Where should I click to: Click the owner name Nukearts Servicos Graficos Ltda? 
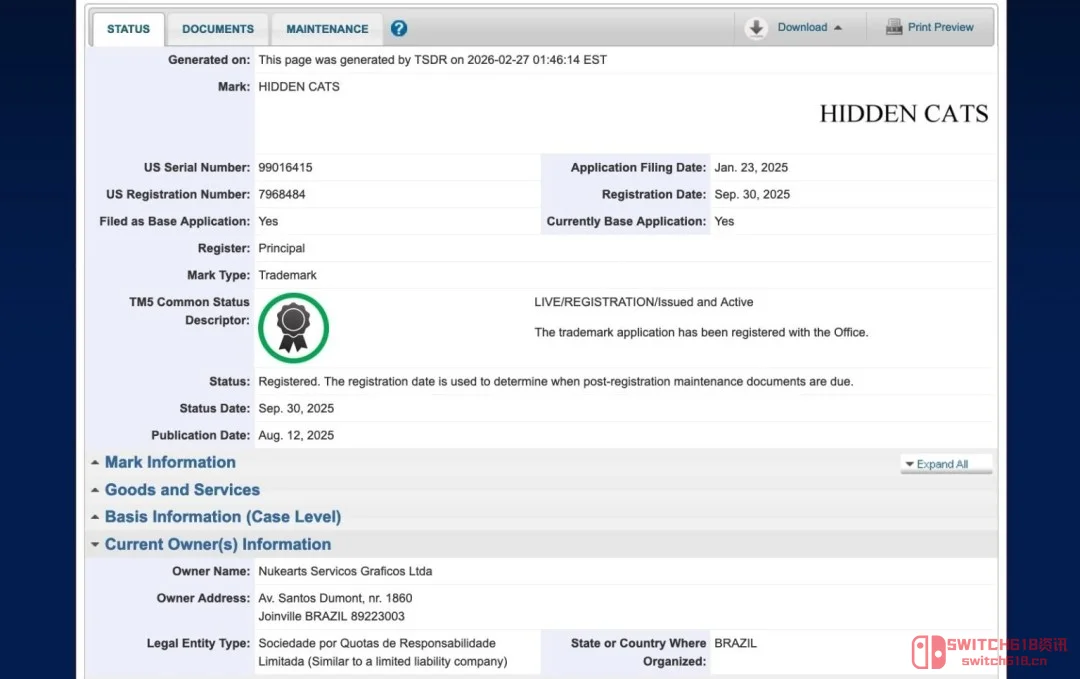click(345, 571)
